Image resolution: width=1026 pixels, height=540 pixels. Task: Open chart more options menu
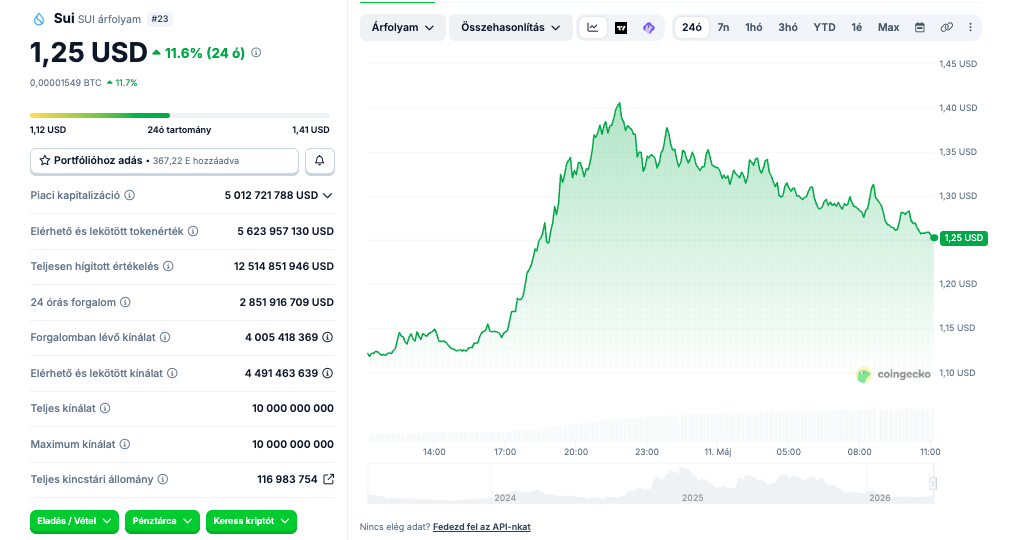[970, 27]
